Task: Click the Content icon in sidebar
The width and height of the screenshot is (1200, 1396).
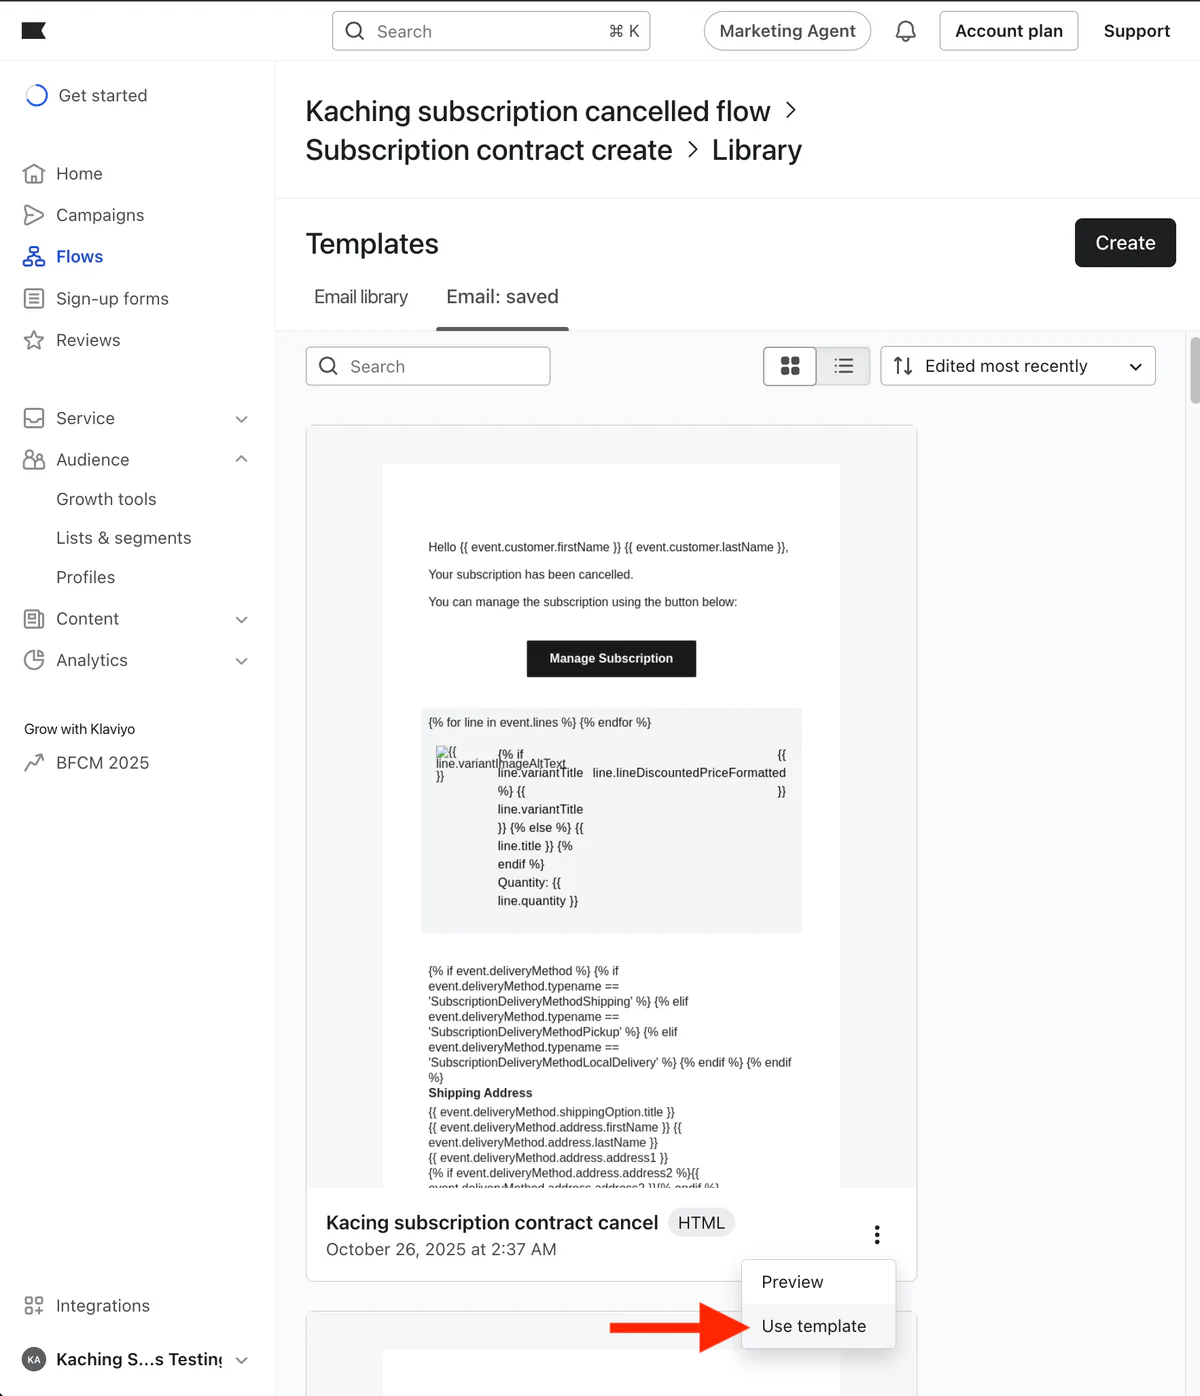Action: (34, 619)
